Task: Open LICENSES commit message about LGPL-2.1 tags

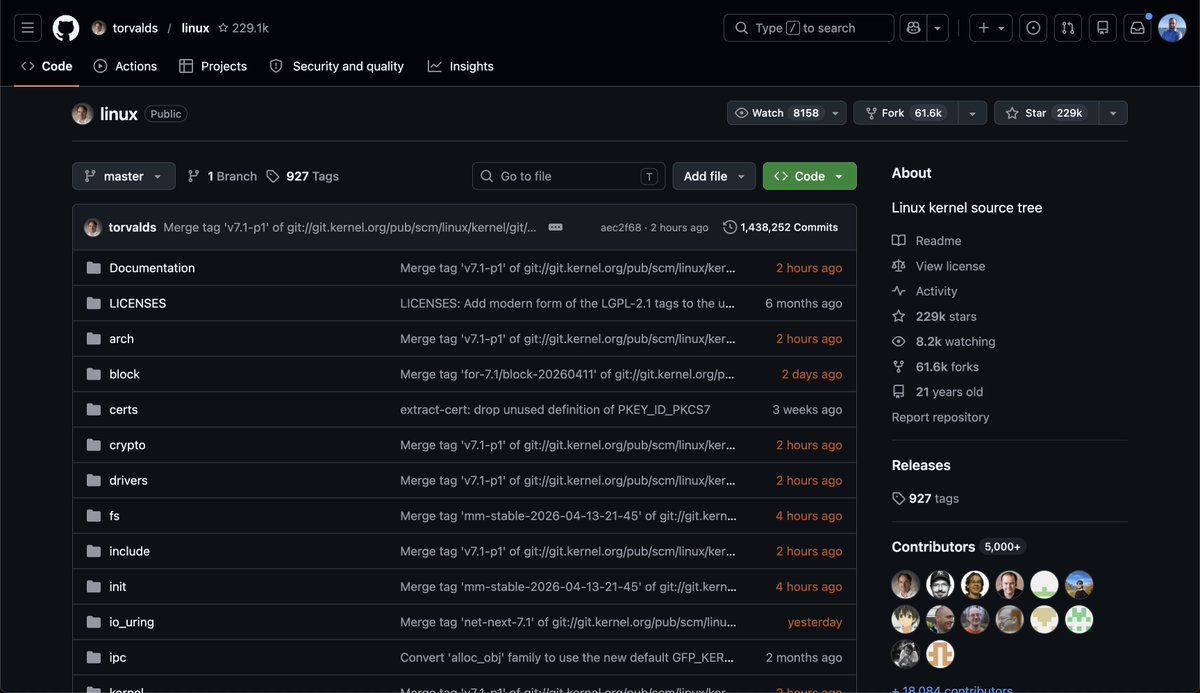Action: [x=568, y=303]
